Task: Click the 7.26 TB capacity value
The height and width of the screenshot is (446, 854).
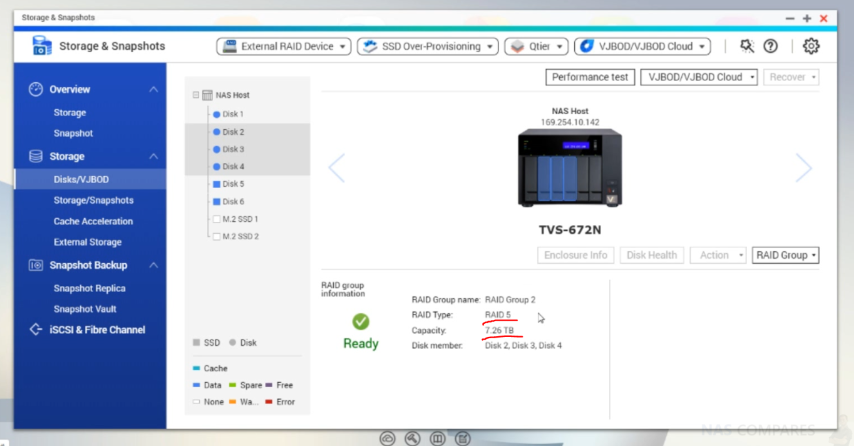Action: 499,331
